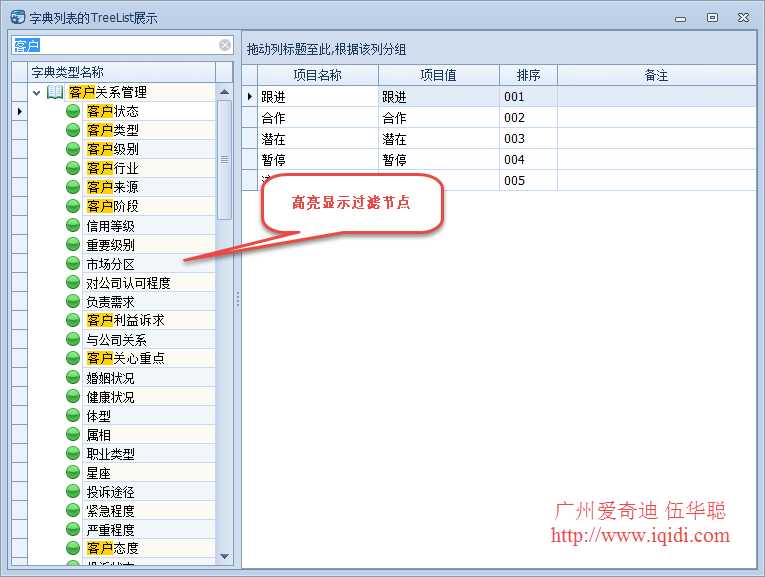The height and width of the screenshot is (577, 765).
Task: Click the tree scrollbar down arrow
Action: tap(224, 556)
